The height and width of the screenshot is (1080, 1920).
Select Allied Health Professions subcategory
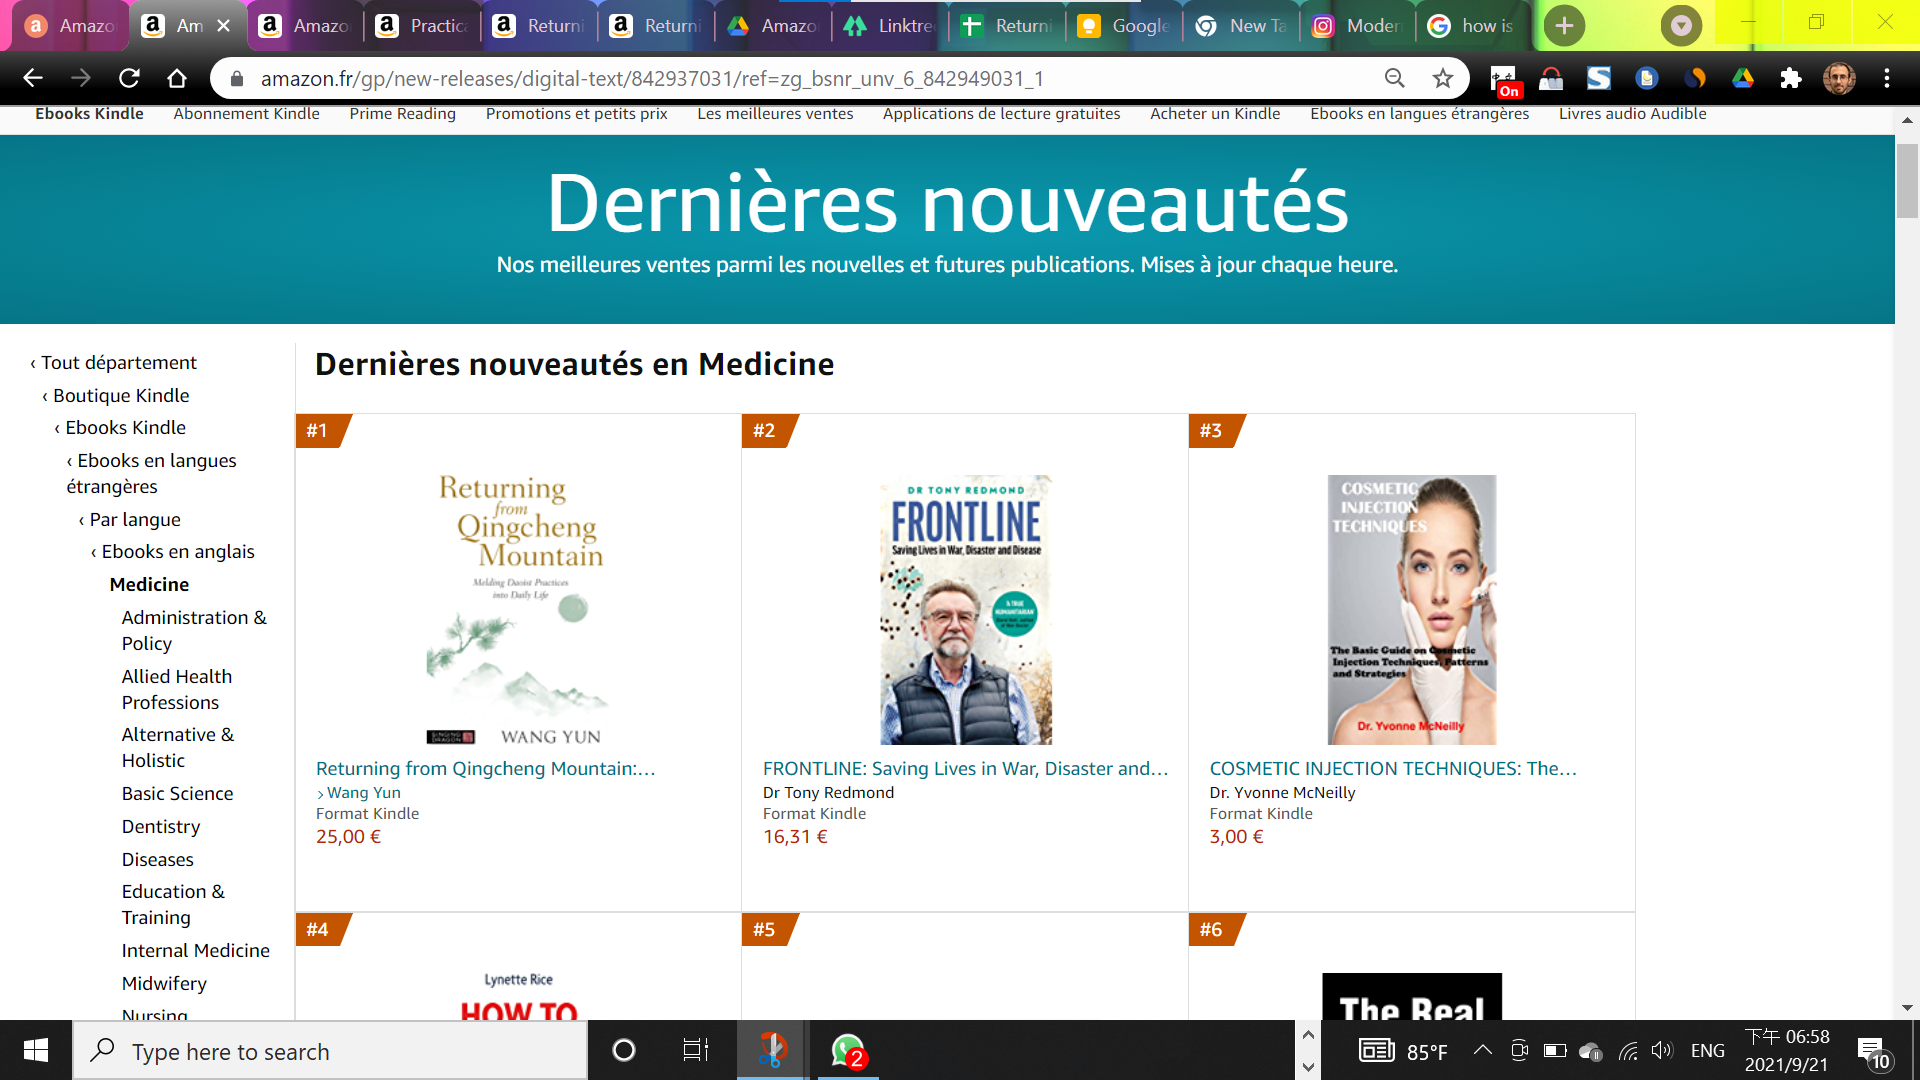click(x=177, y=689)
